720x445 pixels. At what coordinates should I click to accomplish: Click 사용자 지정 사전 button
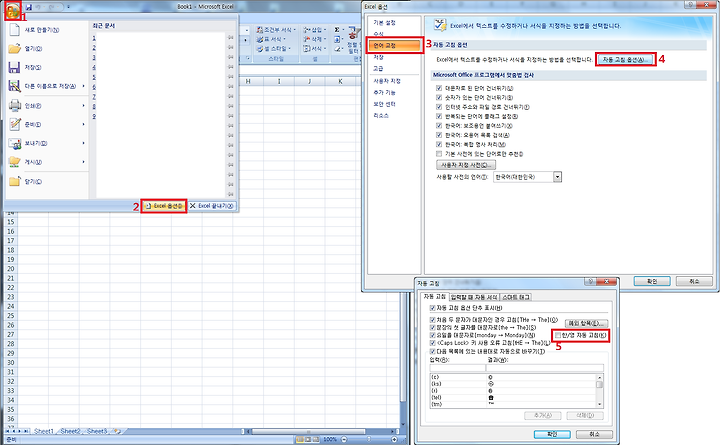coord(466,165)
